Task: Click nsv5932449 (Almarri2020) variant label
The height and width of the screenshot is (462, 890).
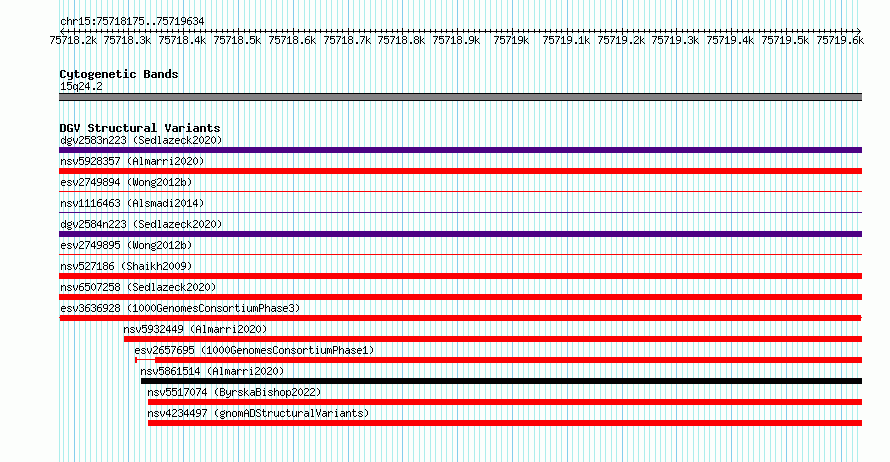Action: pos(195,329)
